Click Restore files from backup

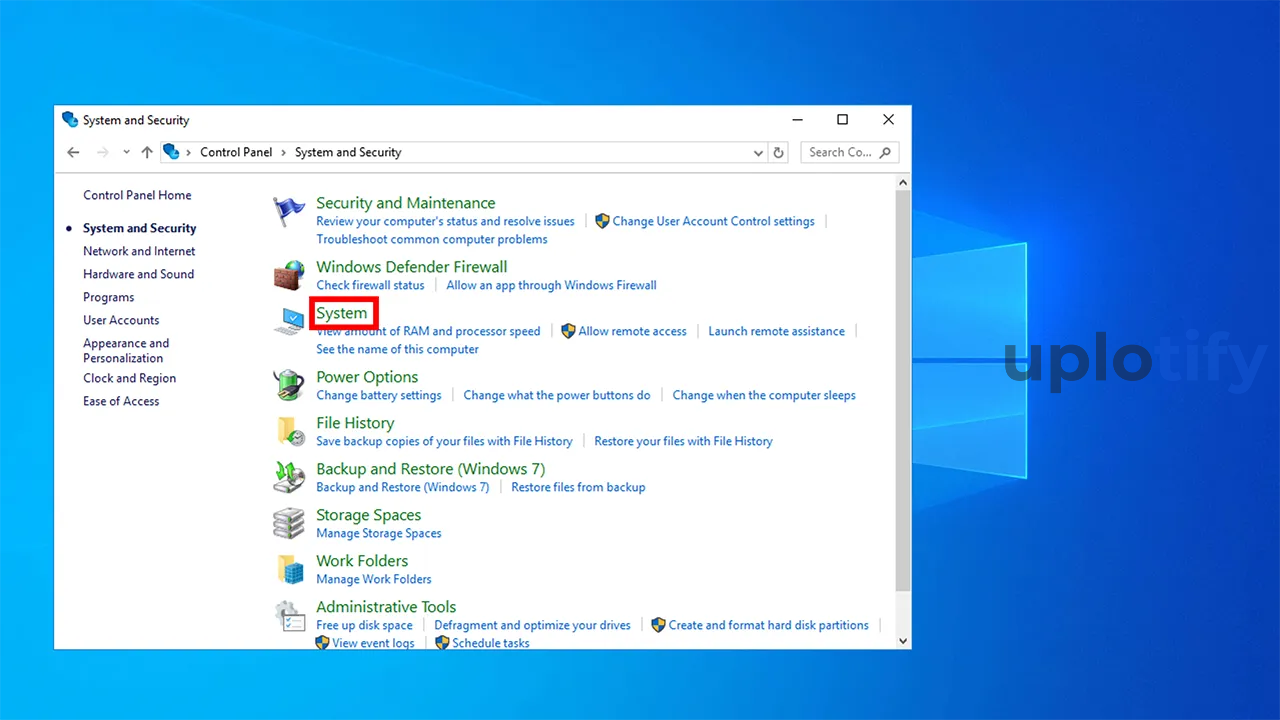pyautogui.click(x=578, y=487)
